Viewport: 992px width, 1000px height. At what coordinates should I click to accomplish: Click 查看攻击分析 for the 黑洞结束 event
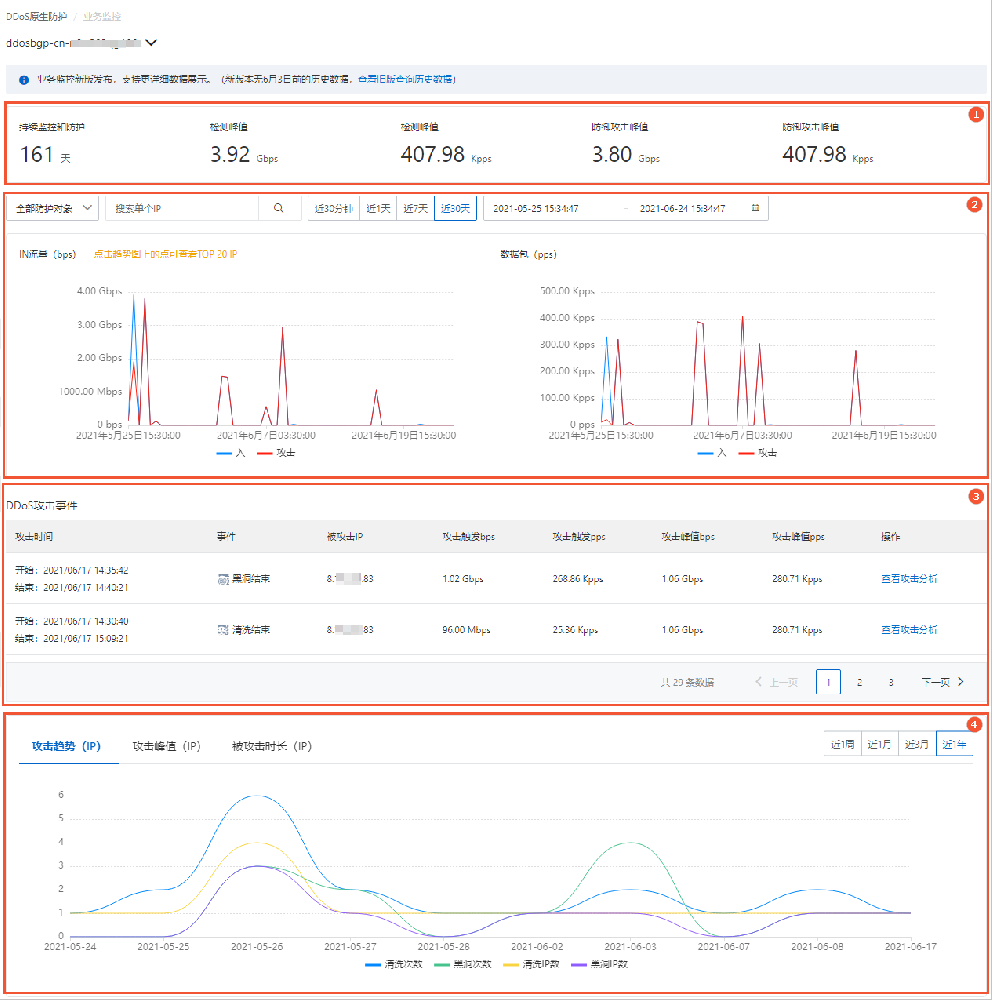click(909, 579)
